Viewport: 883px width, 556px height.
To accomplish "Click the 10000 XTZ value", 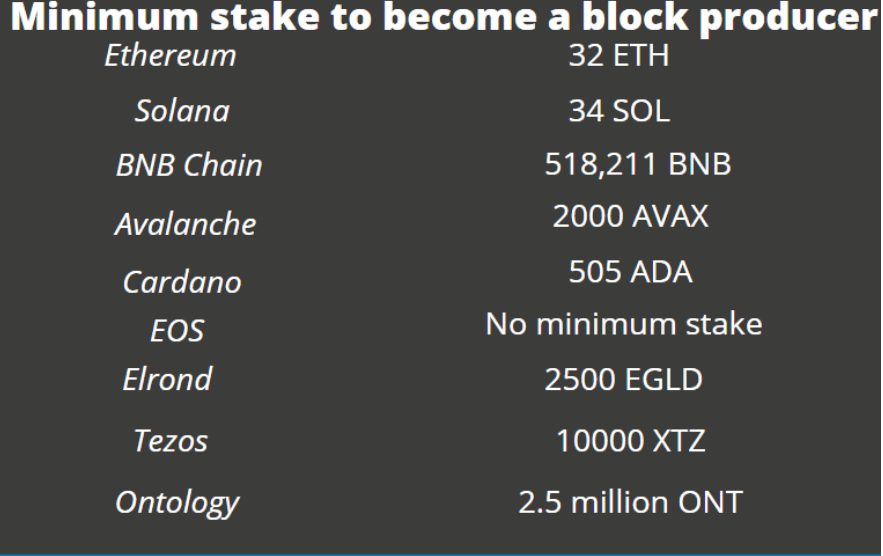I will pos(630,440).
